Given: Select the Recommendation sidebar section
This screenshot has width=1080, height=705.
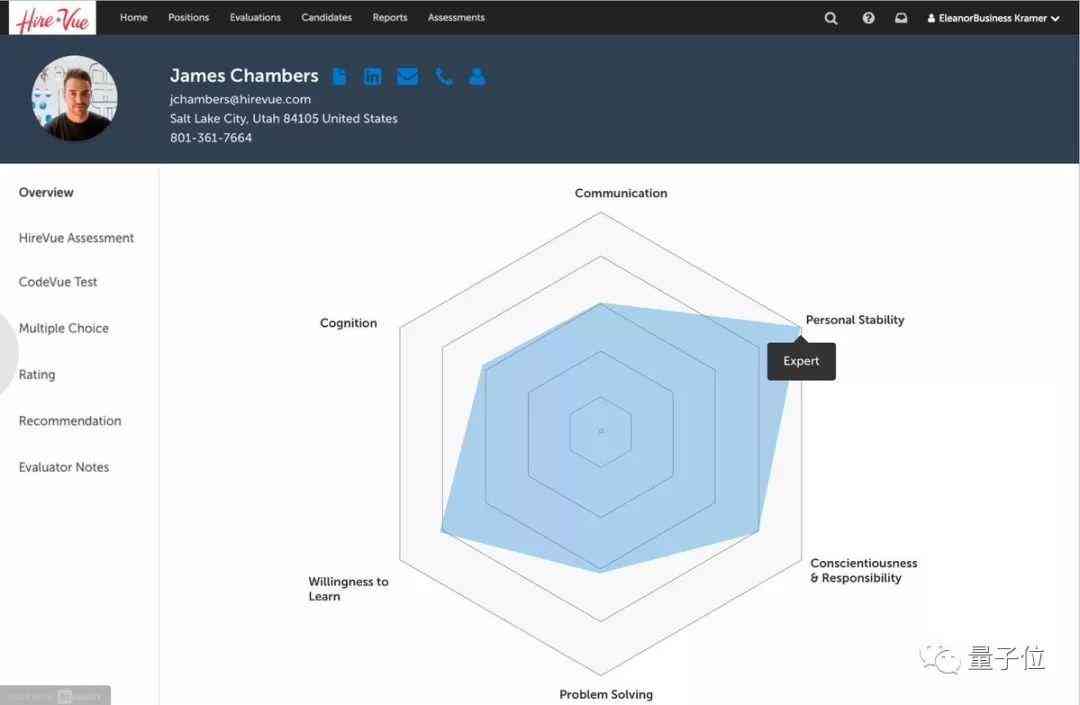Looking at the screenshot, I should 70,421.
